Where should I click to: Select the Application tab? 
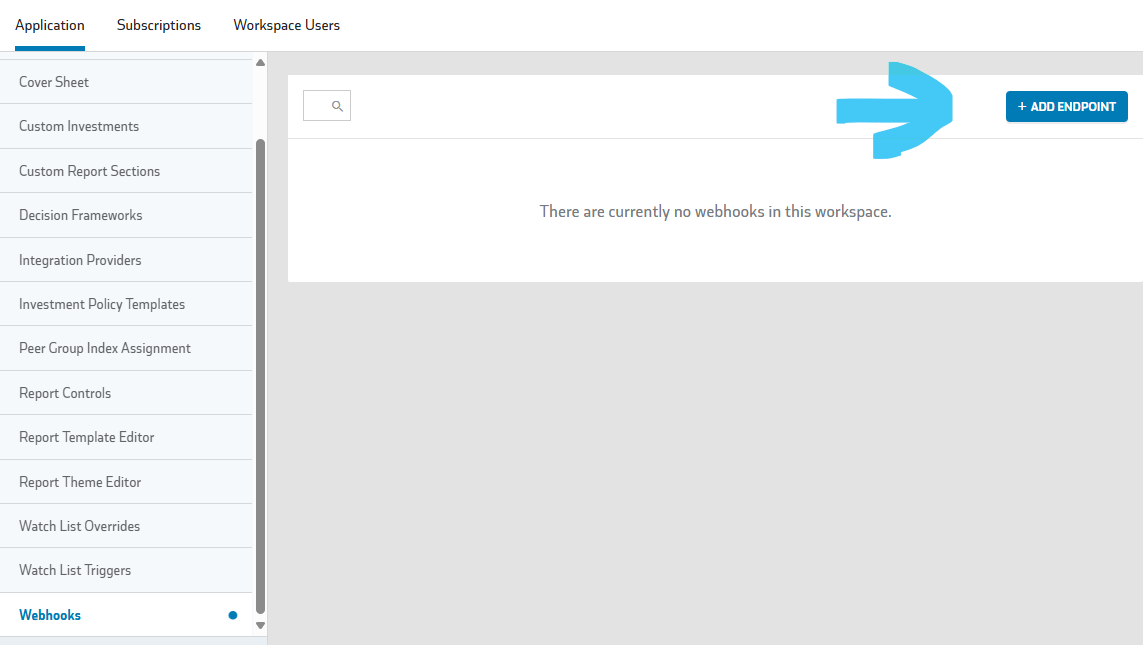50,25
